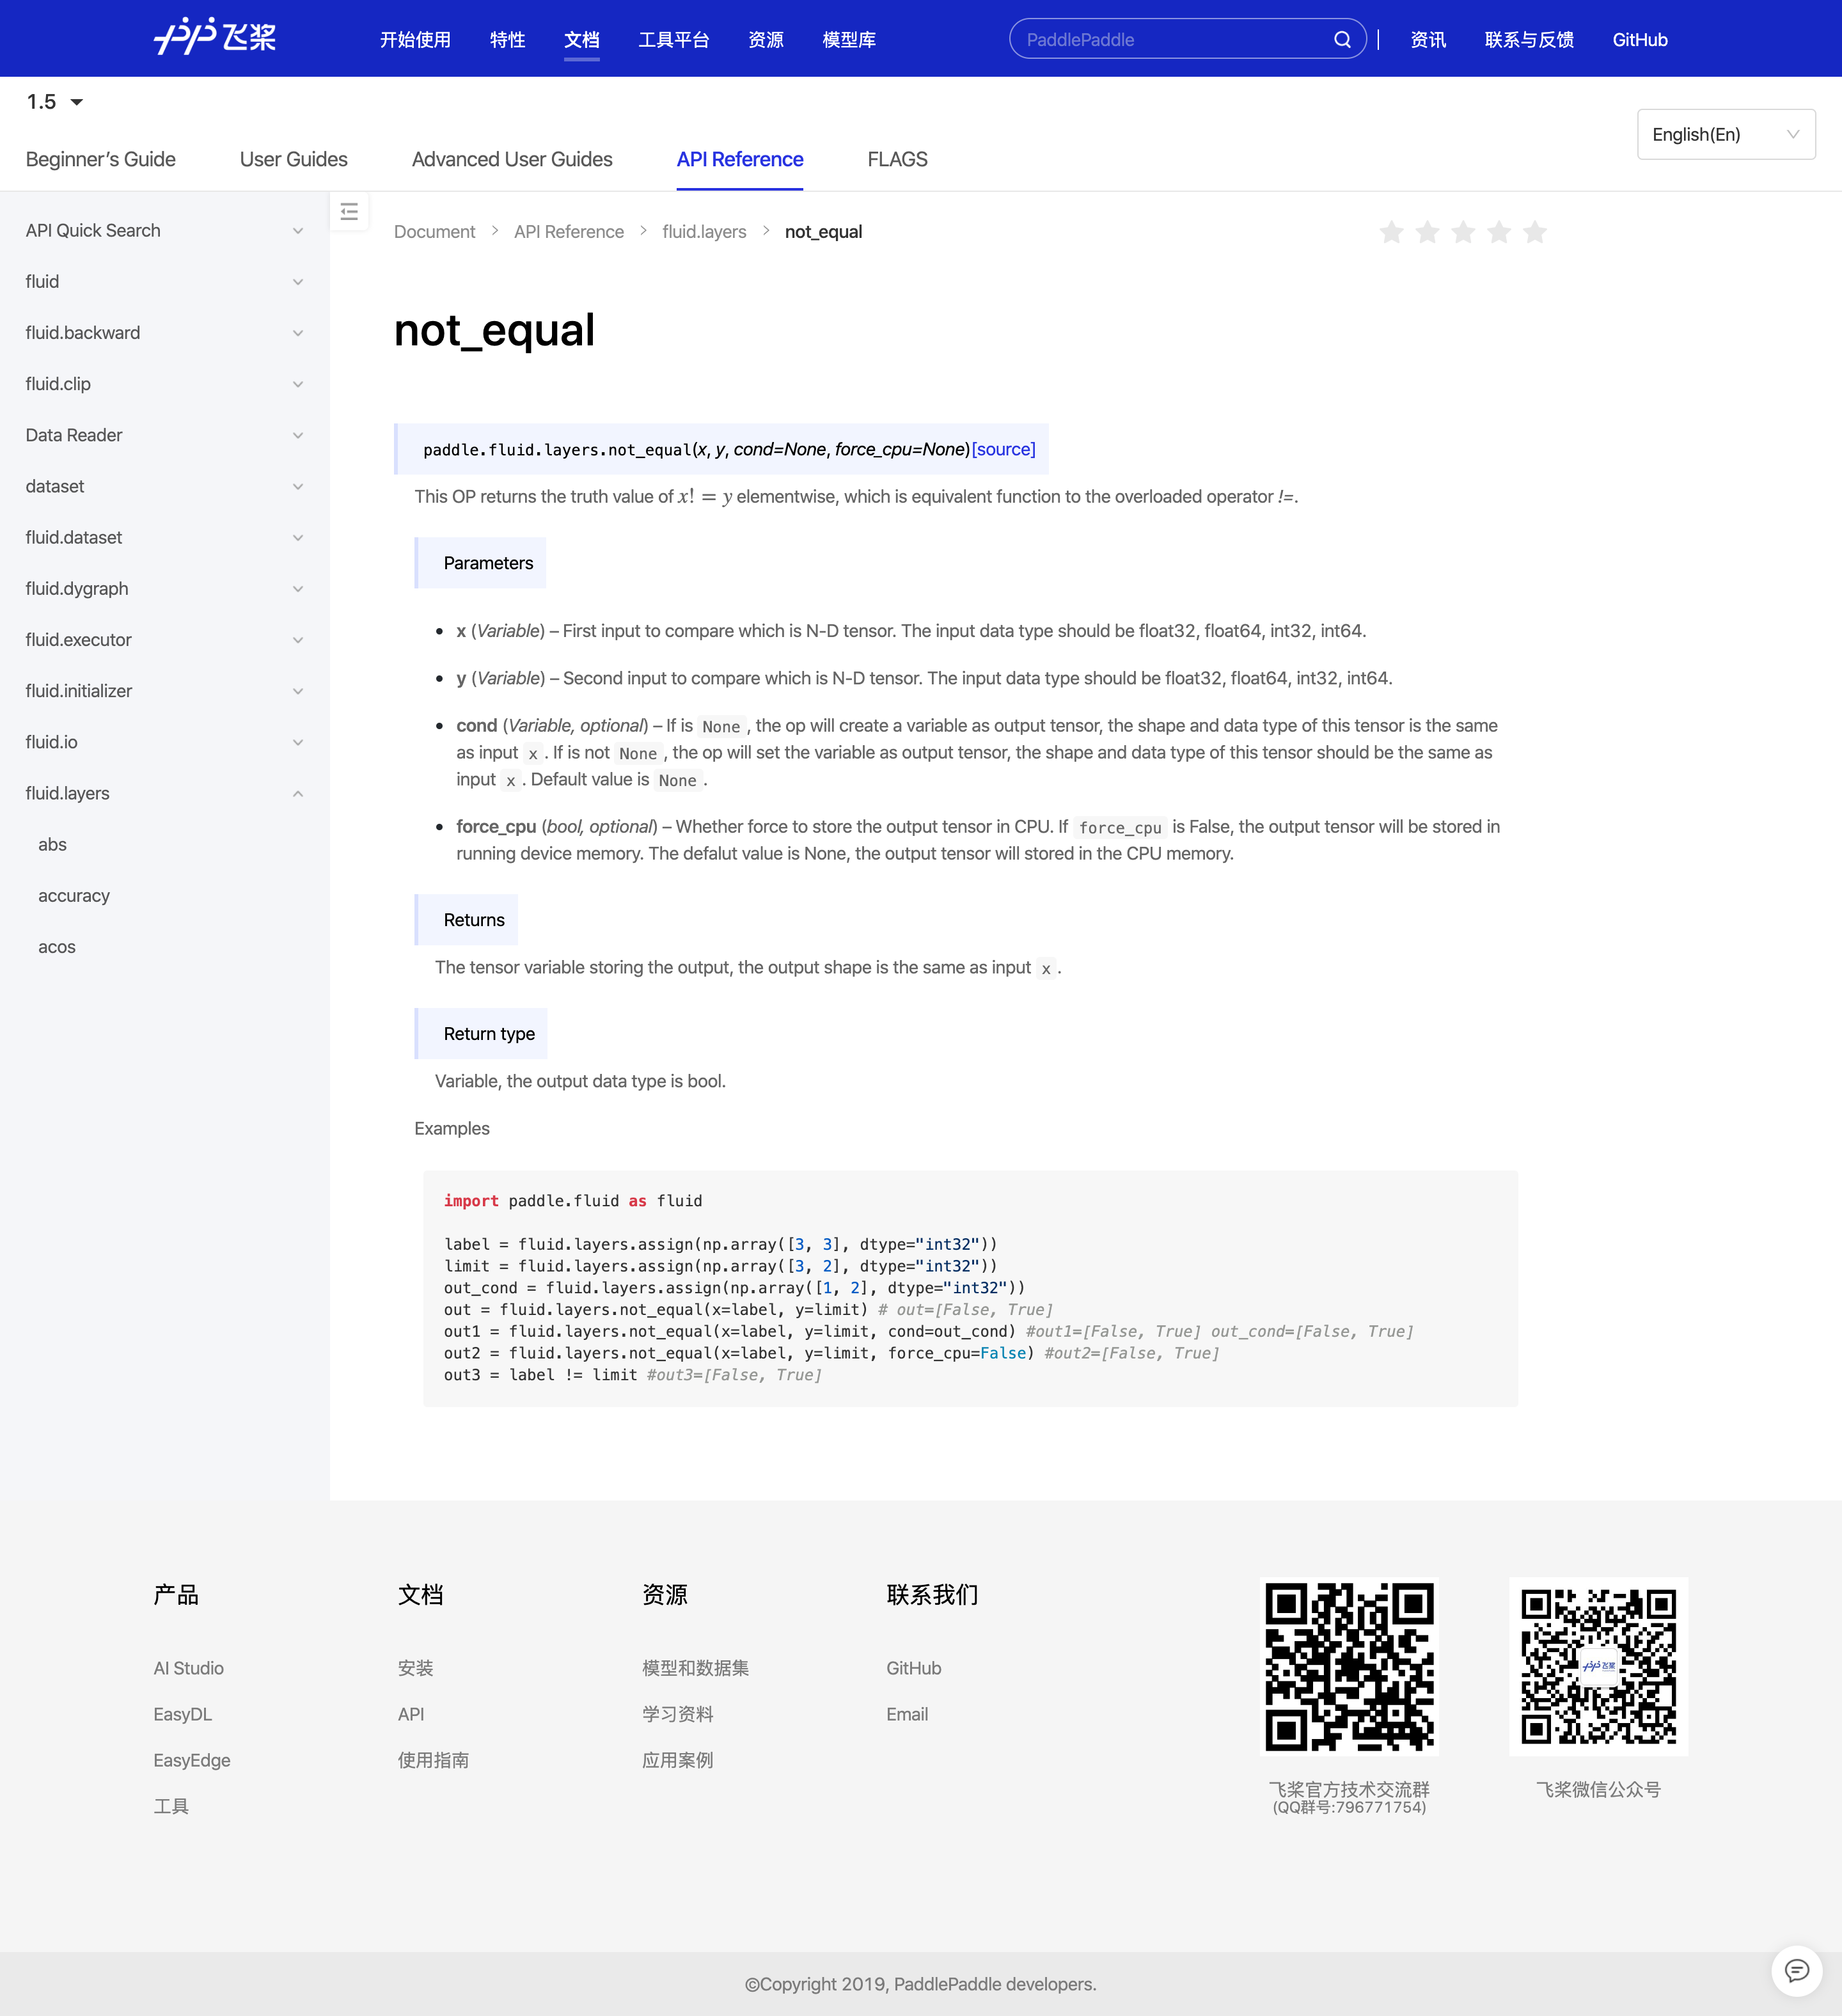Open the [source] link
This screenshot has width=1842, height=2016.
(1003, 450)
